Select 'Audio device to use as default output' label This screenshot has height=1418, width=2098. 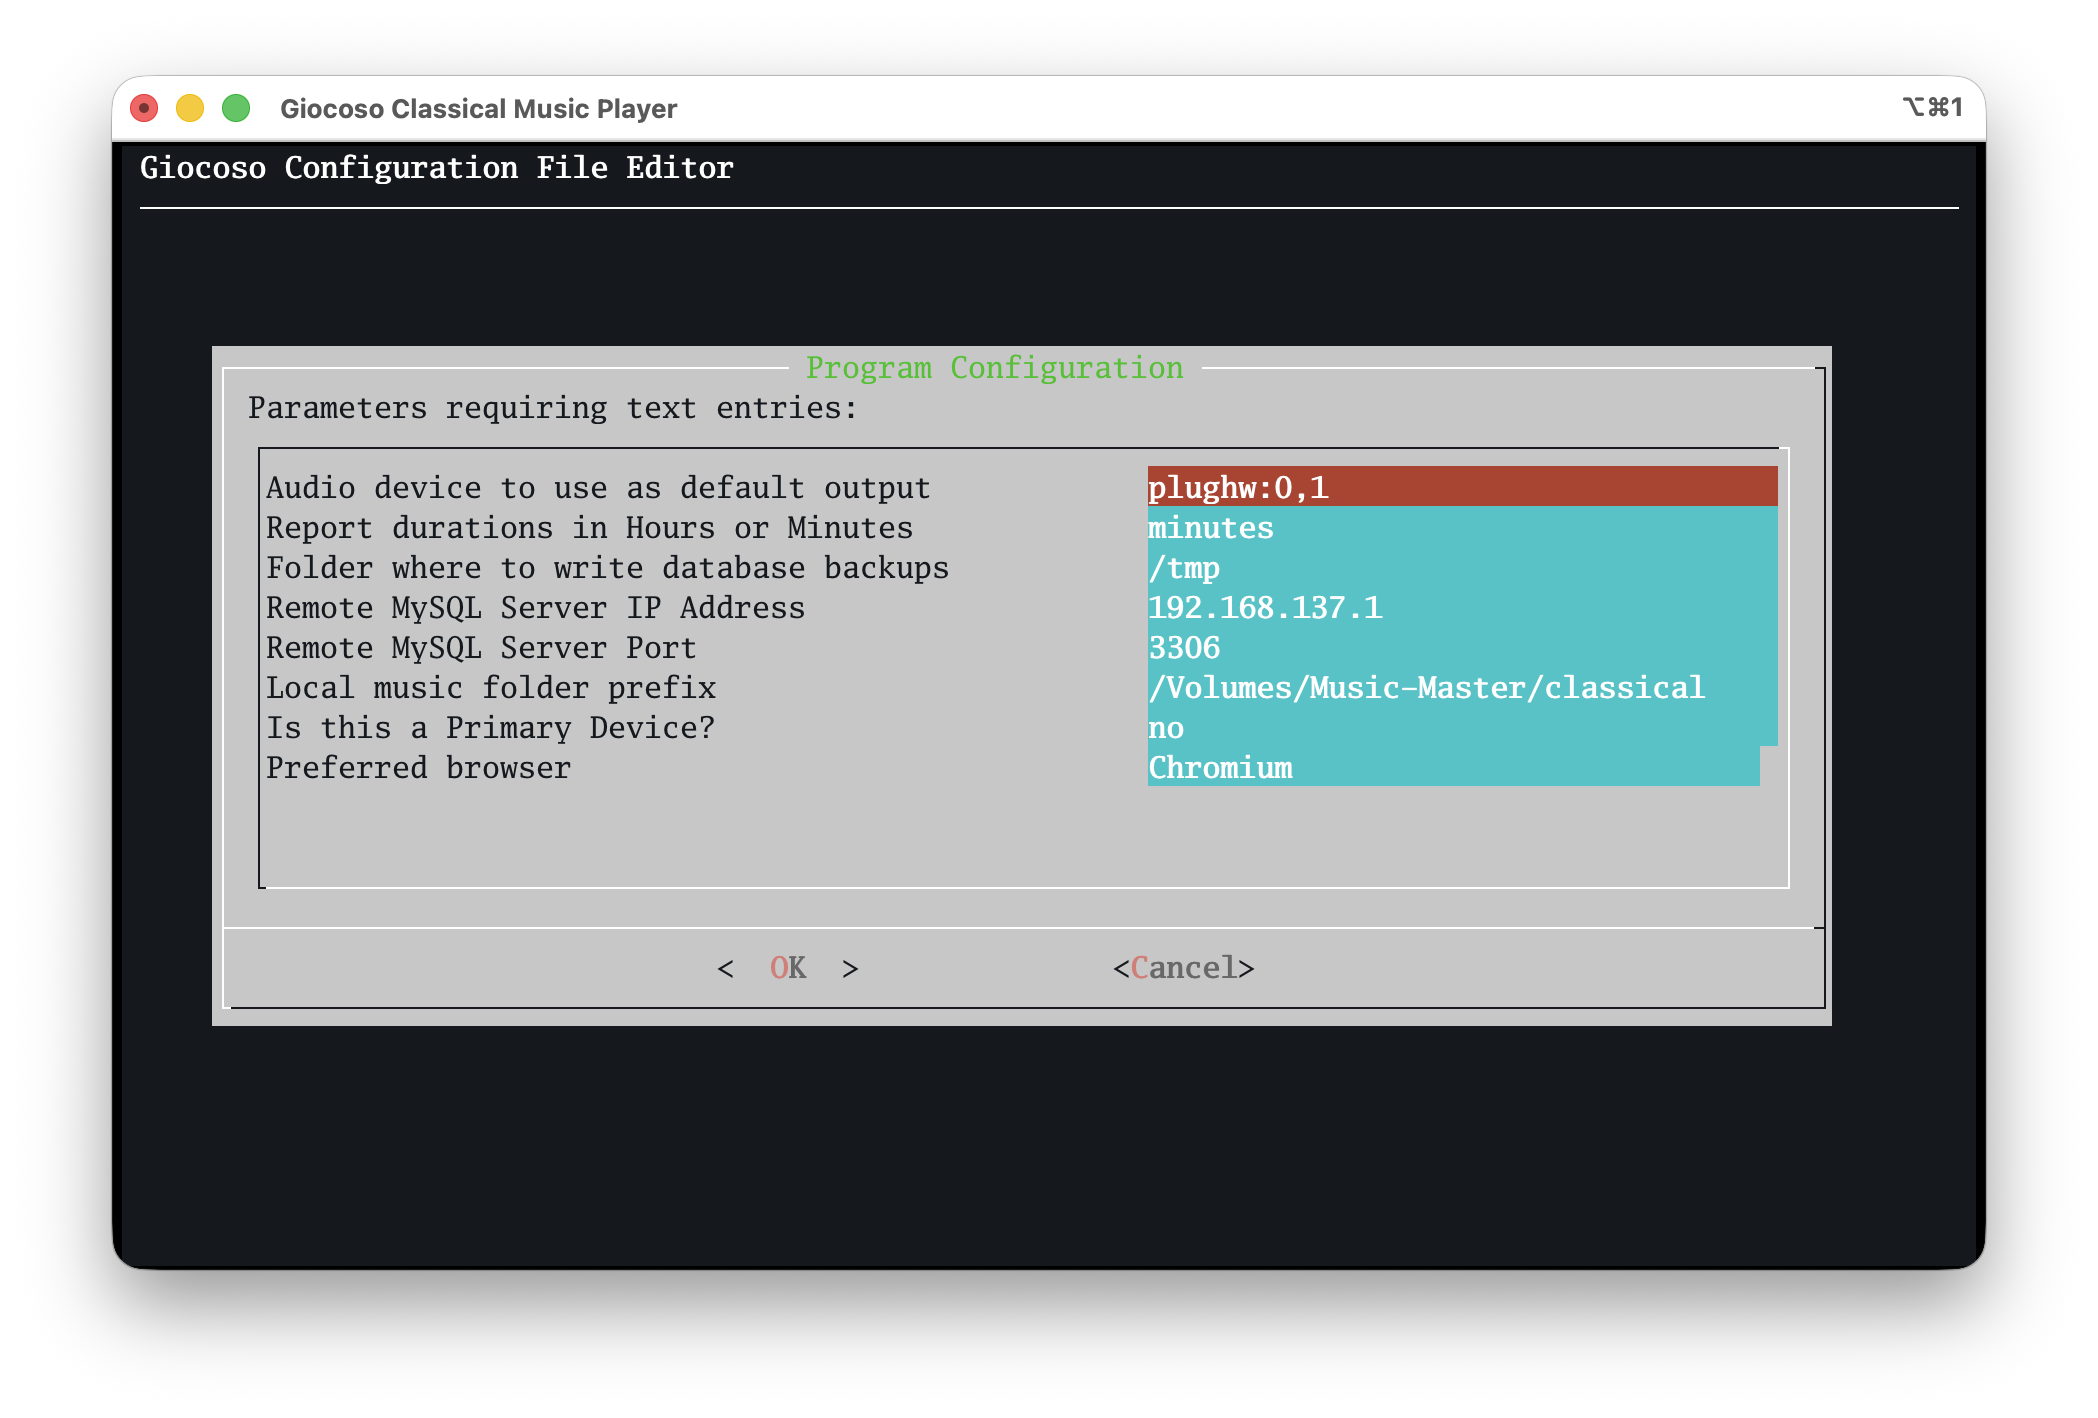598,487
